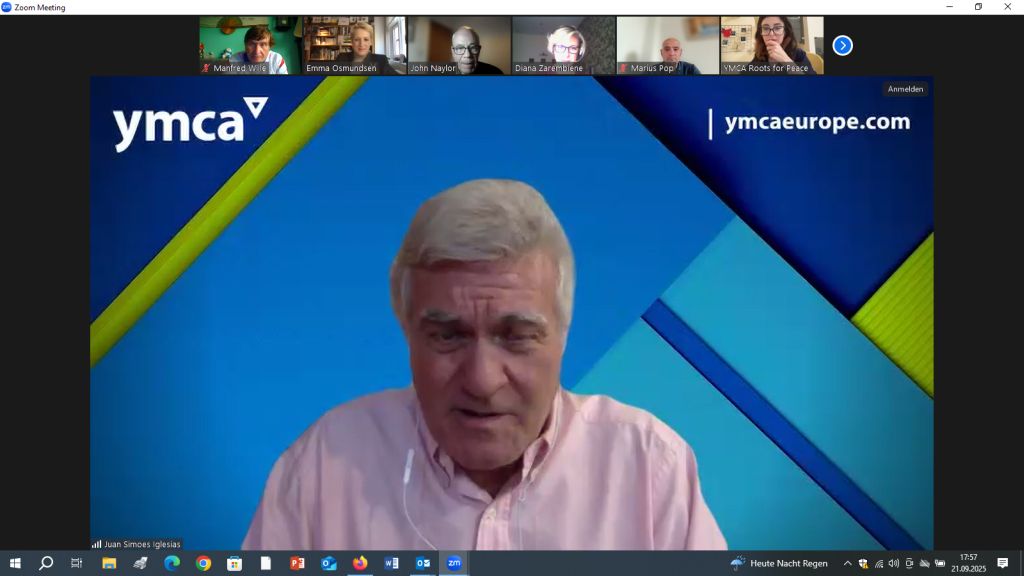The width and height of the screenshot is (1024, 576).
Task: Open Microsoft Edge from the taskbar
Action: click(172, 563)
